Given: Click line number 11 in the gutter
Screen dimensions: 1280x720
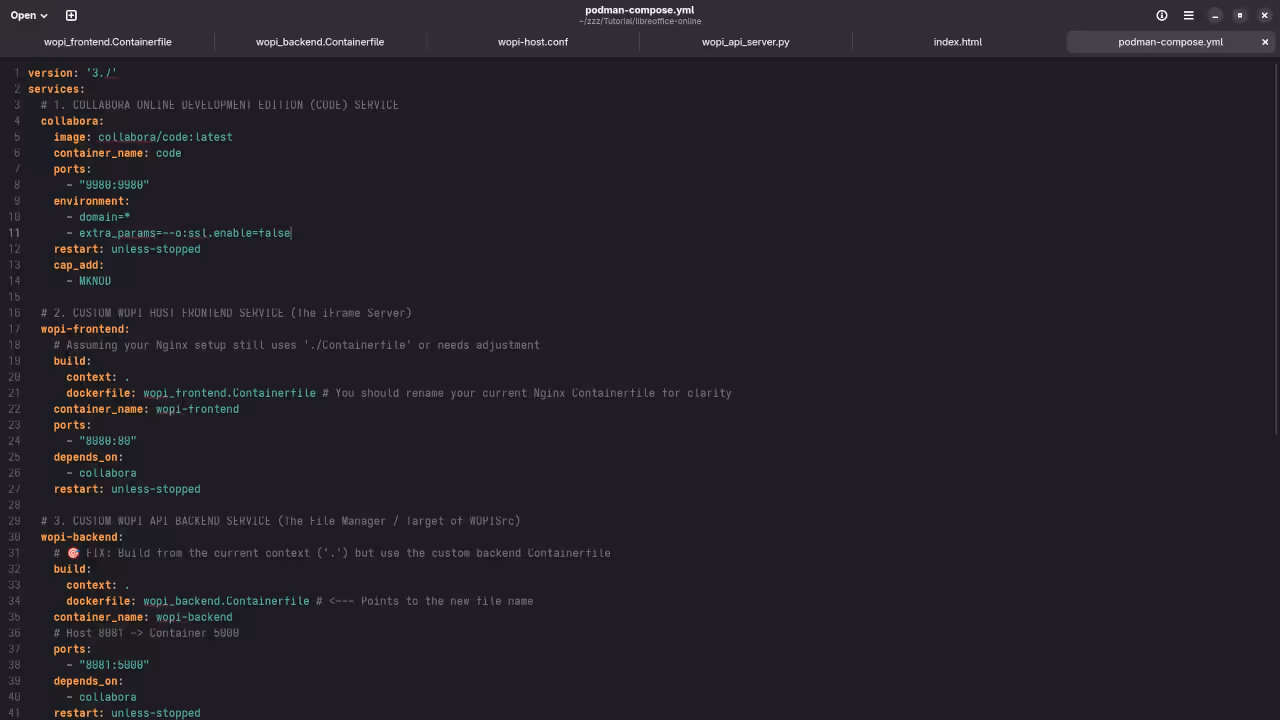Looking at the screenshot, I should 14,233.
